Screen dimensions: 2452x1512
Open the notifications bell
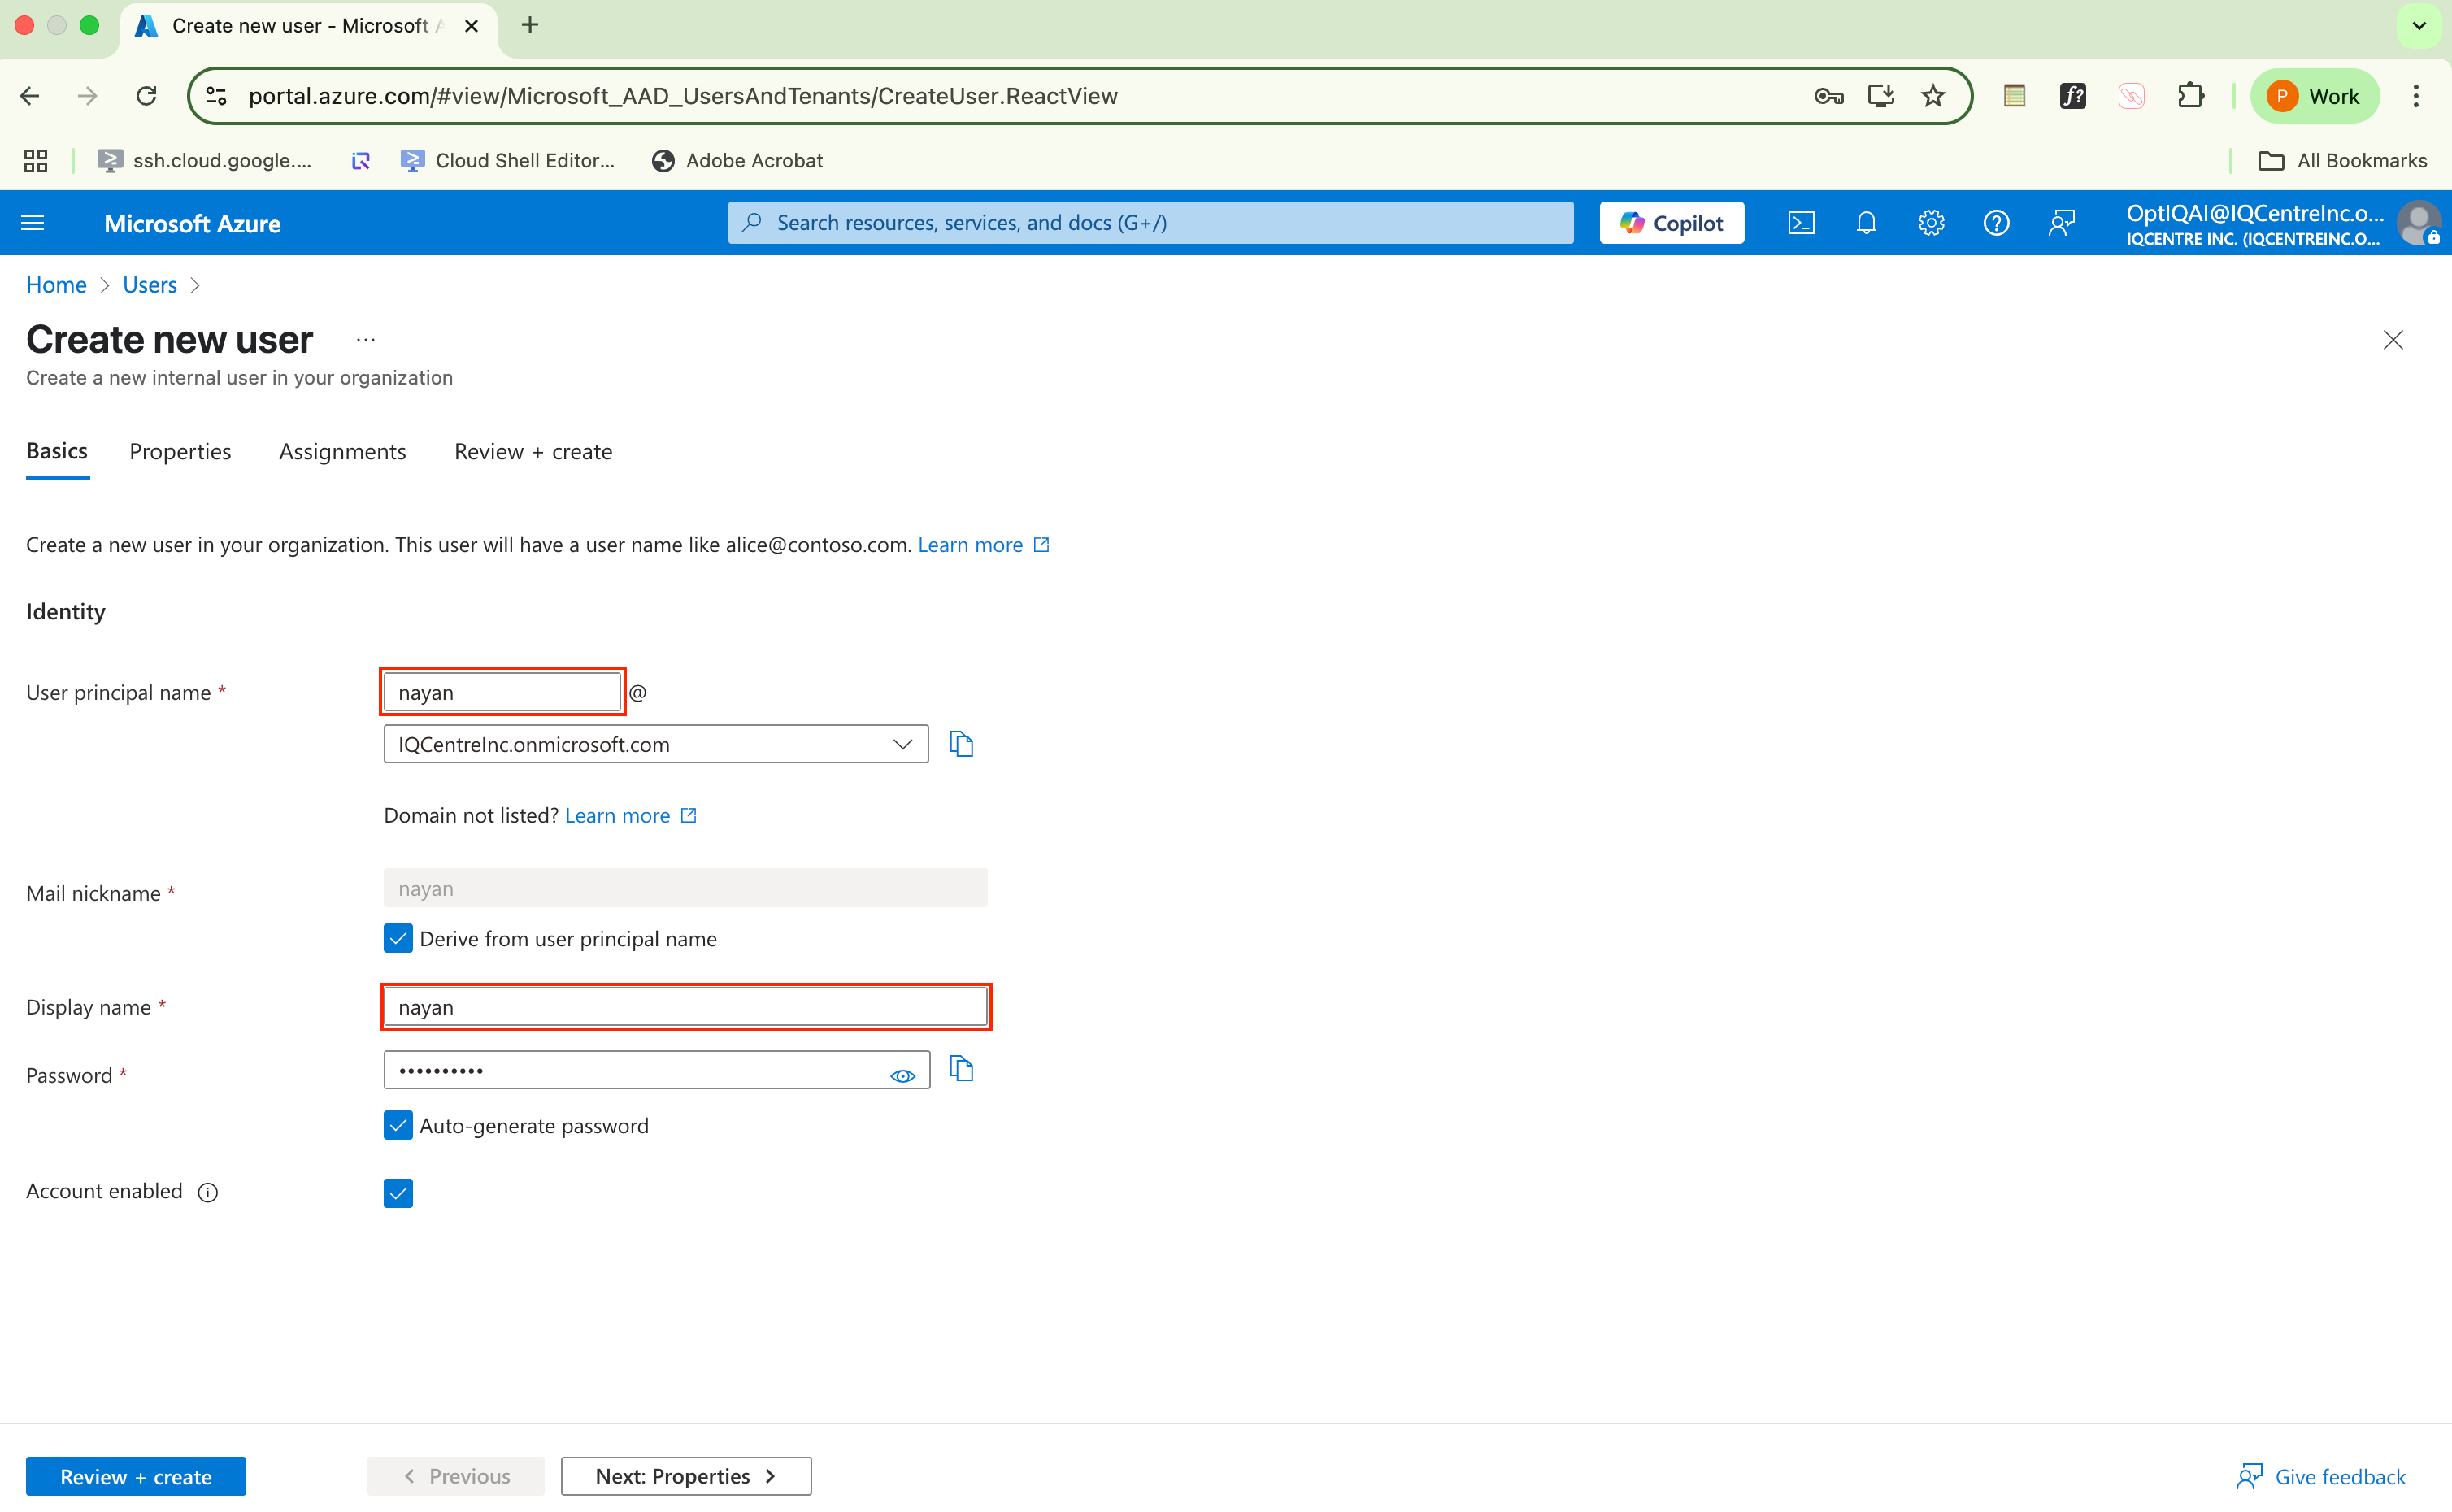[x=1866, y=223]
